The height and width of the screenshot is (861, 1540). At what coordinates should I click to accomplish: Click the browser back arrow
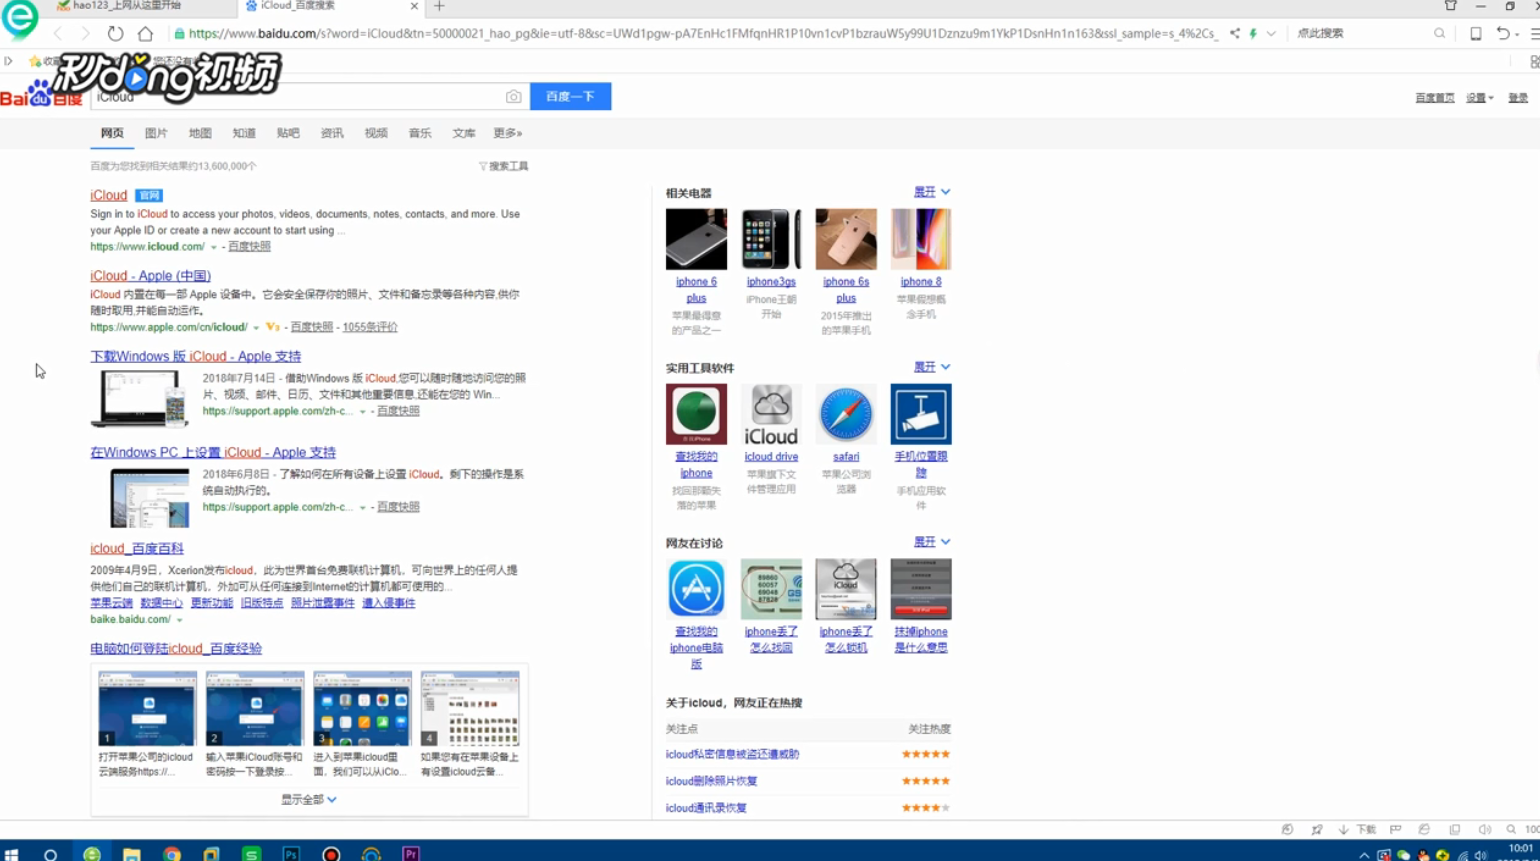[x=58, y=34]
